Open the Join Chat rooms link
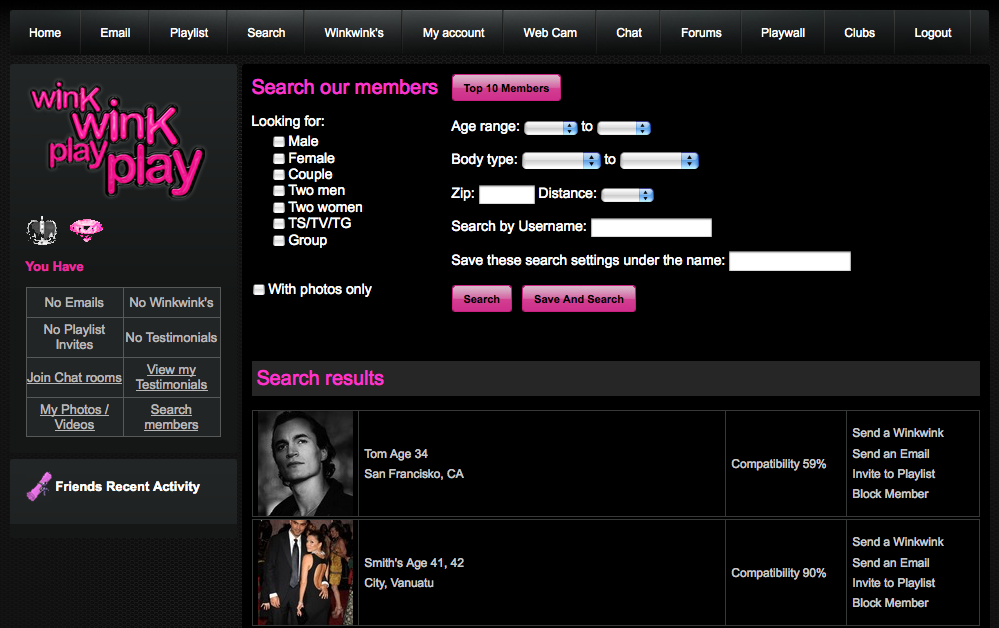 74,378
